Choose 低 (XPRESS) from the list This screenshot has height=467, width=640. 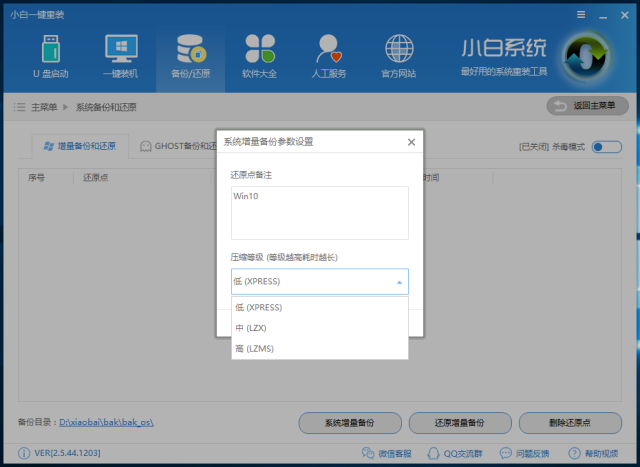(320, 307)
